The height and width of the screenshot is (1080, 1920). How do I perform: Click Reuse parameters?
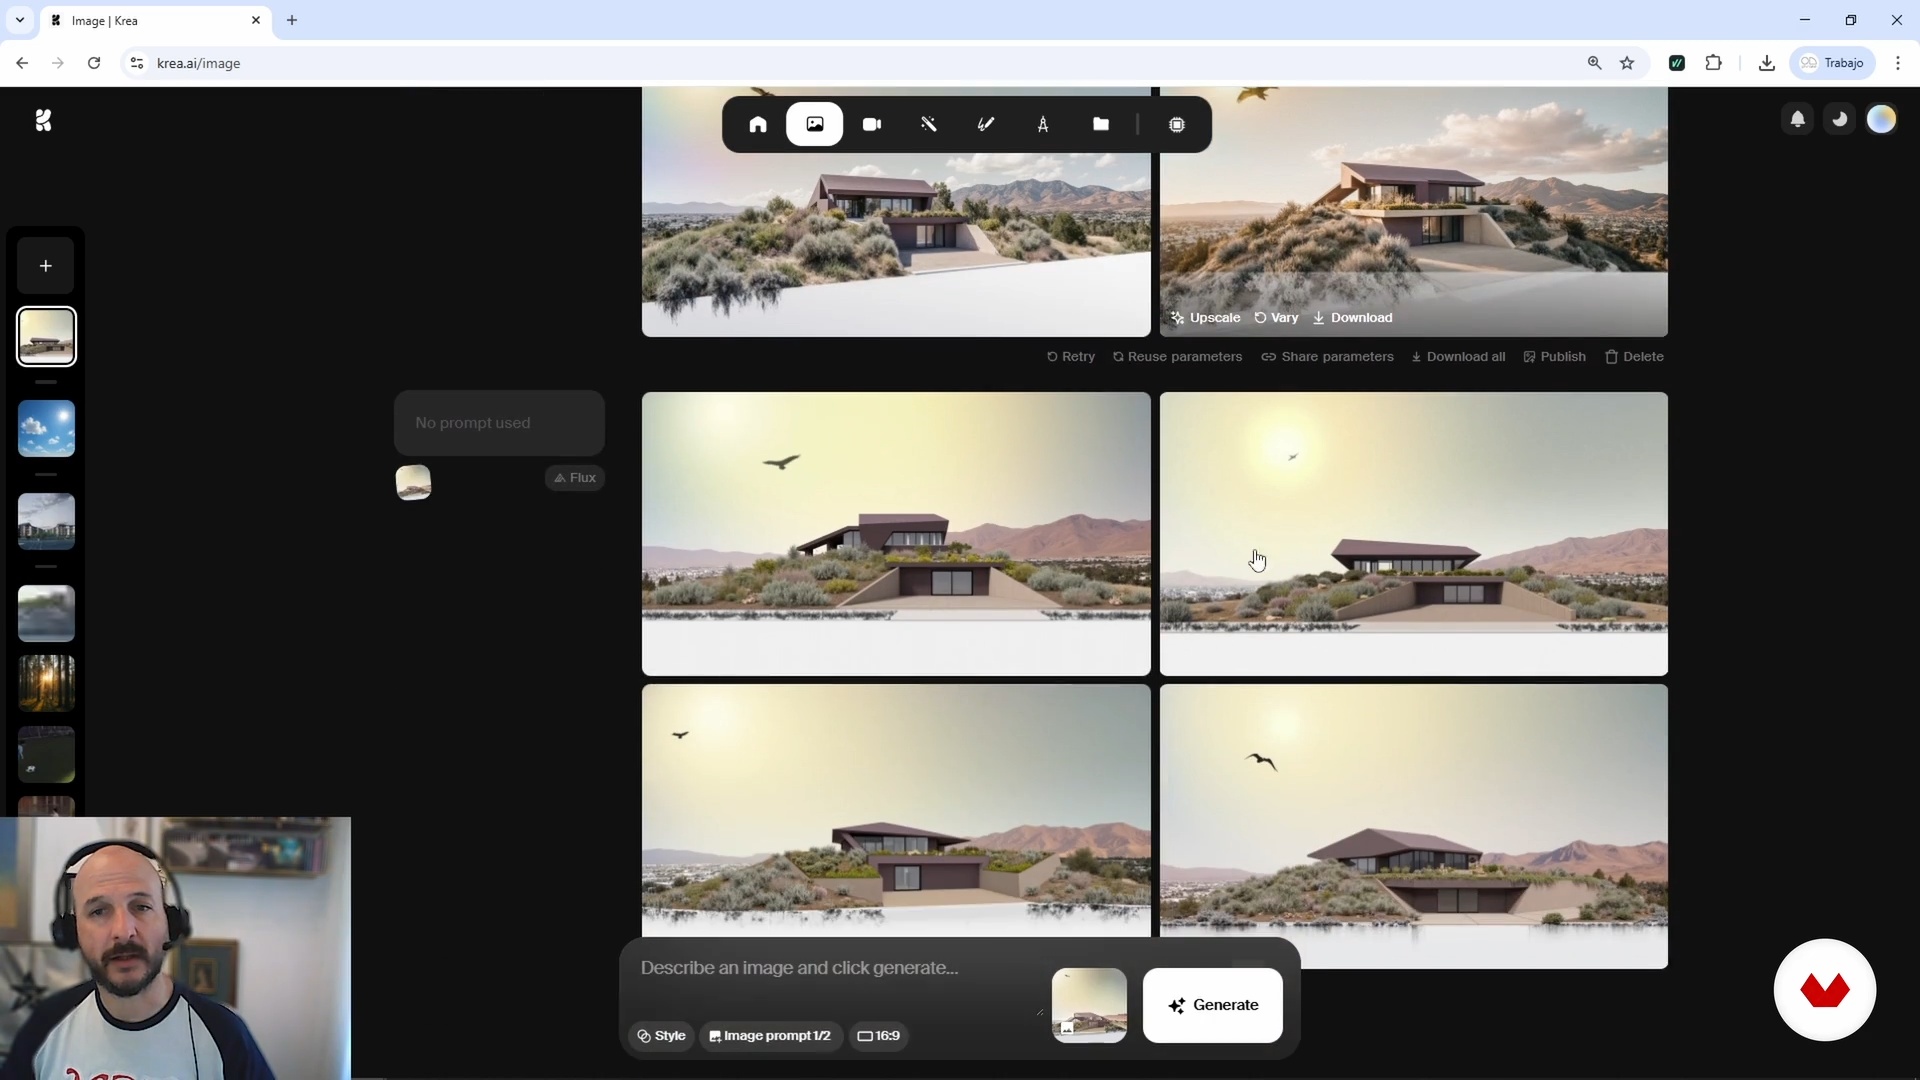tap(1177, 357)
